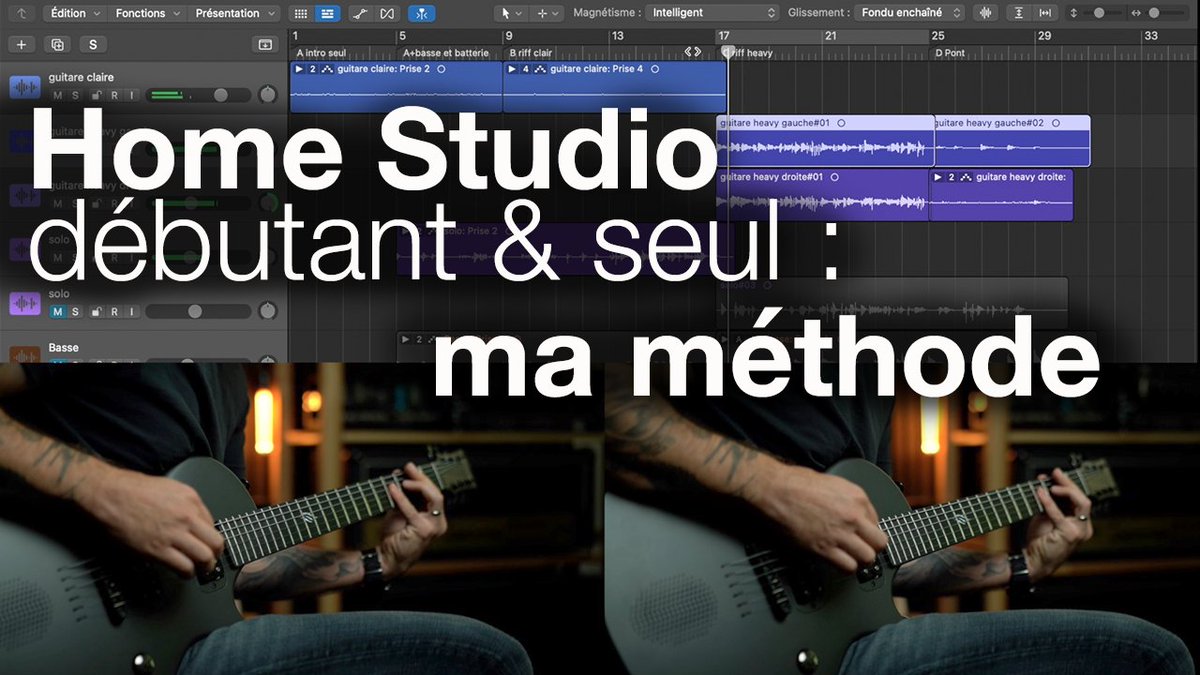1200x675 pixels.
Task: Click the back arrow at toolbar start
Action: 23,13
